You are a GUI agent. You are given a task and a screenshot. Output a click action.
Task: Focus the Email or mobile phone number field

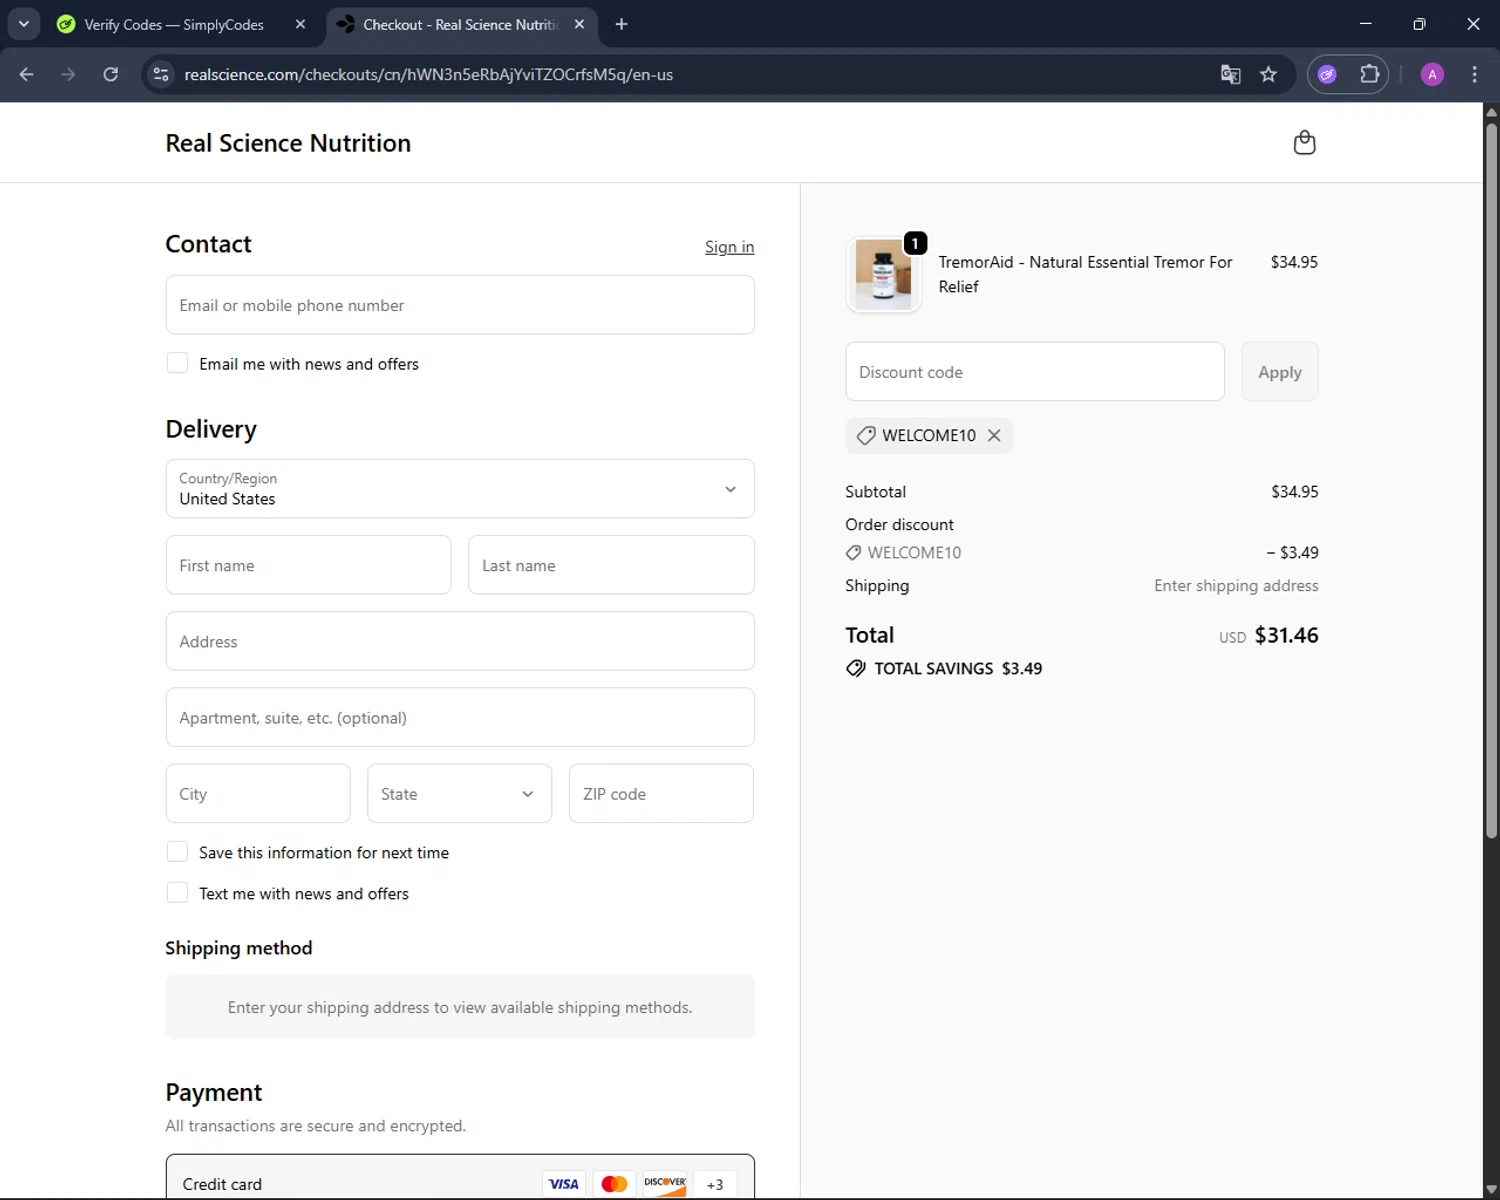click(460, 305)
